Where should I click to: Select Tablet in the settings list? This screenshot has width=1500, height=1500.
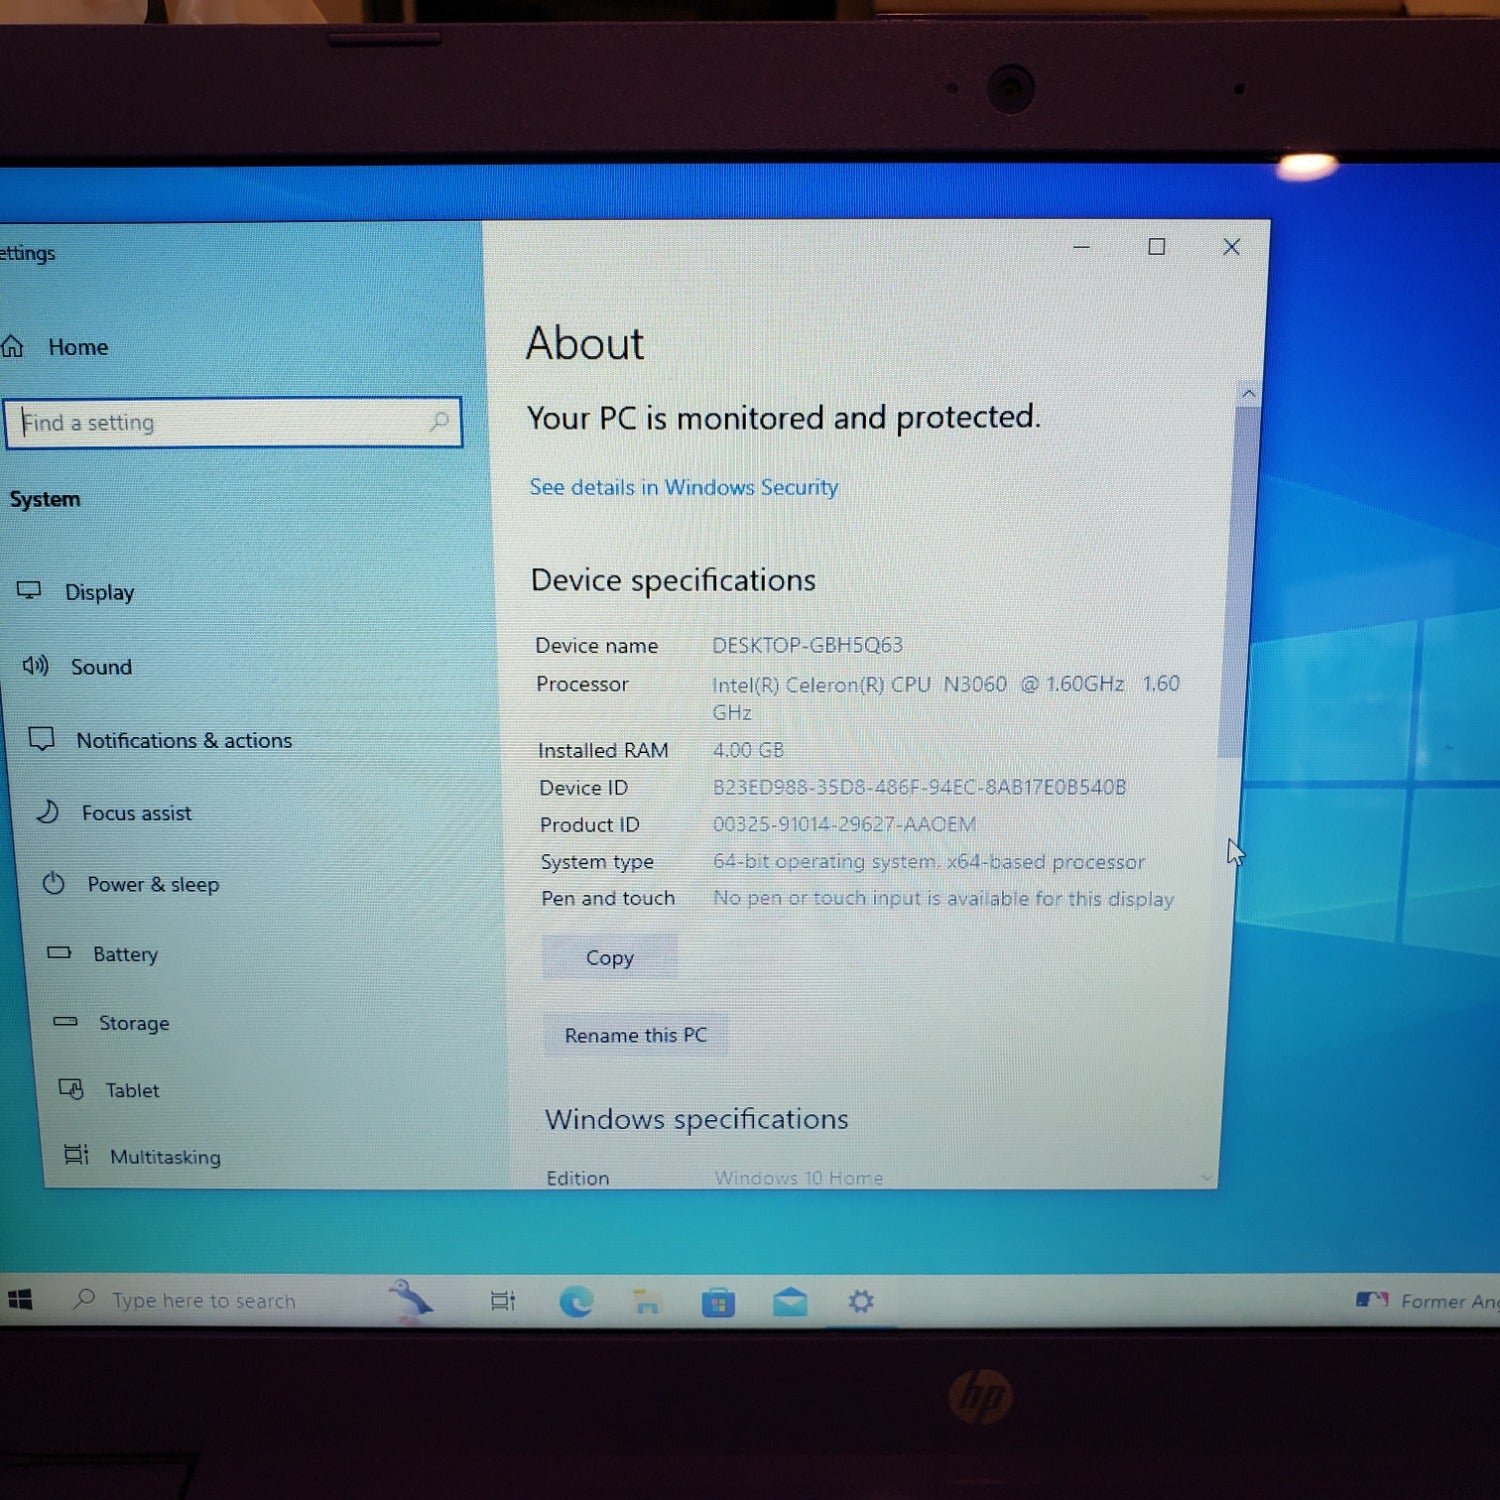tap(132, 1090)
